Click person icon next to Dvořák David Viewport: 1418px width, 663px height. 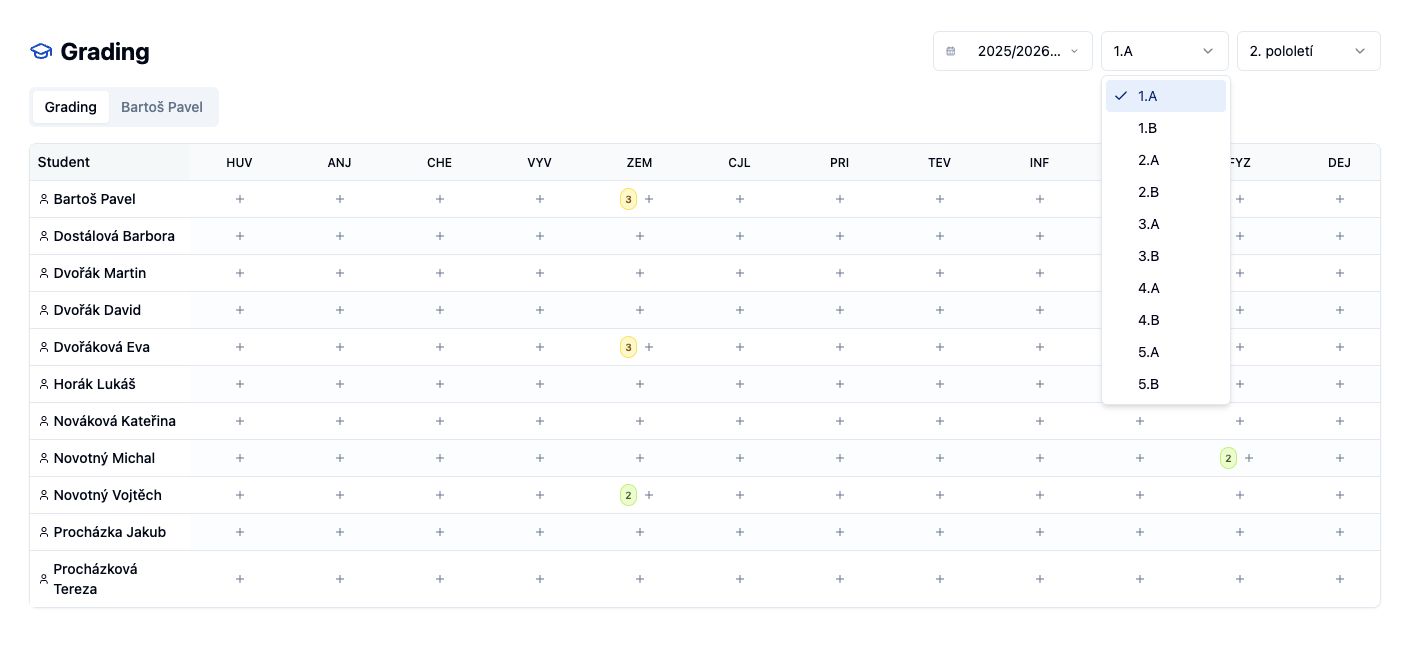coord(44,310)
